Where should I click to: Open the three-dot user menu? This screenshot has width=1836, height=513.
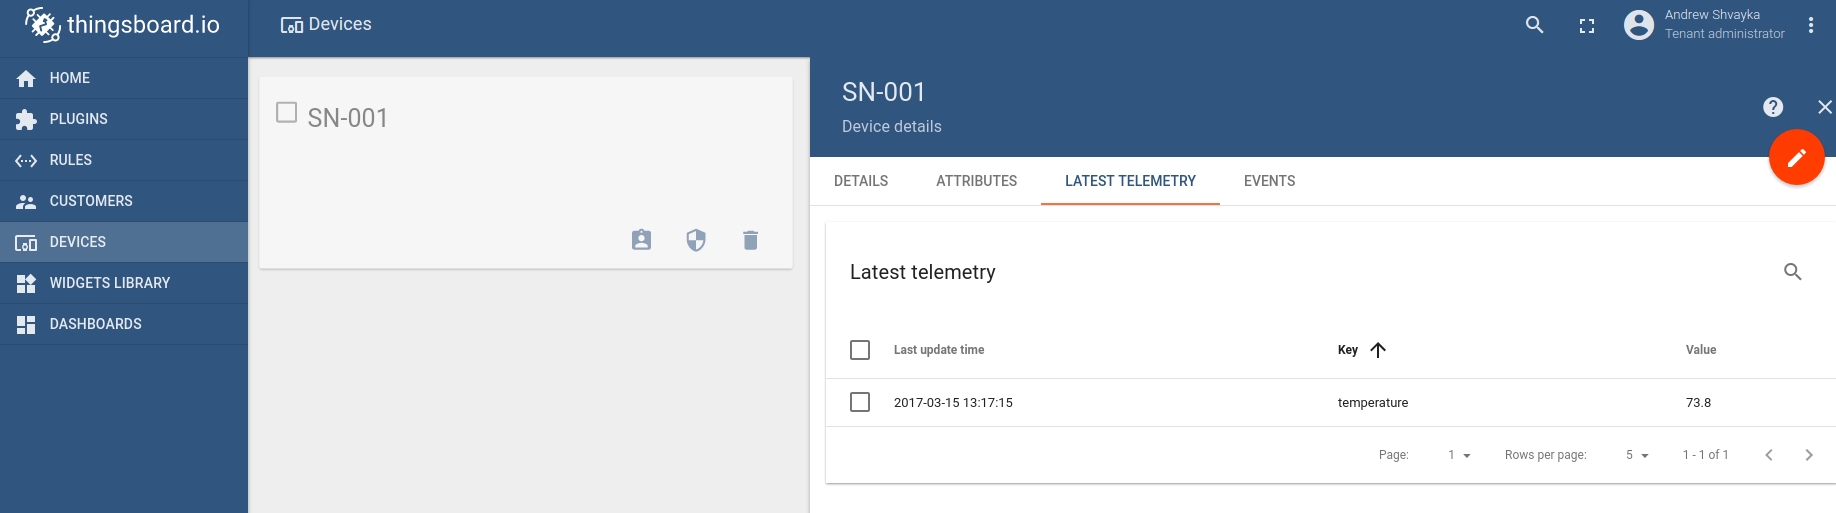coord(1811,25)
